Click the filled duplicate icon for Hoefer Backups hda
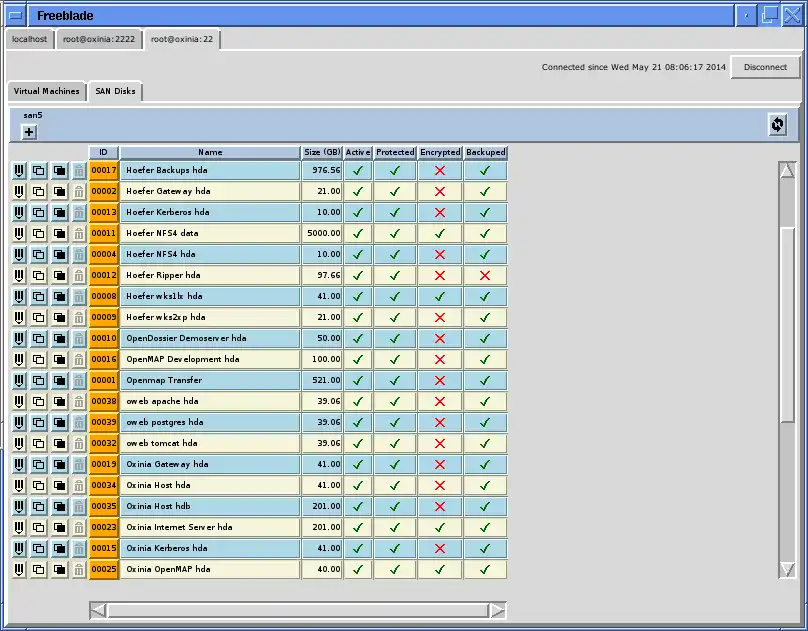 click(59, 170)
